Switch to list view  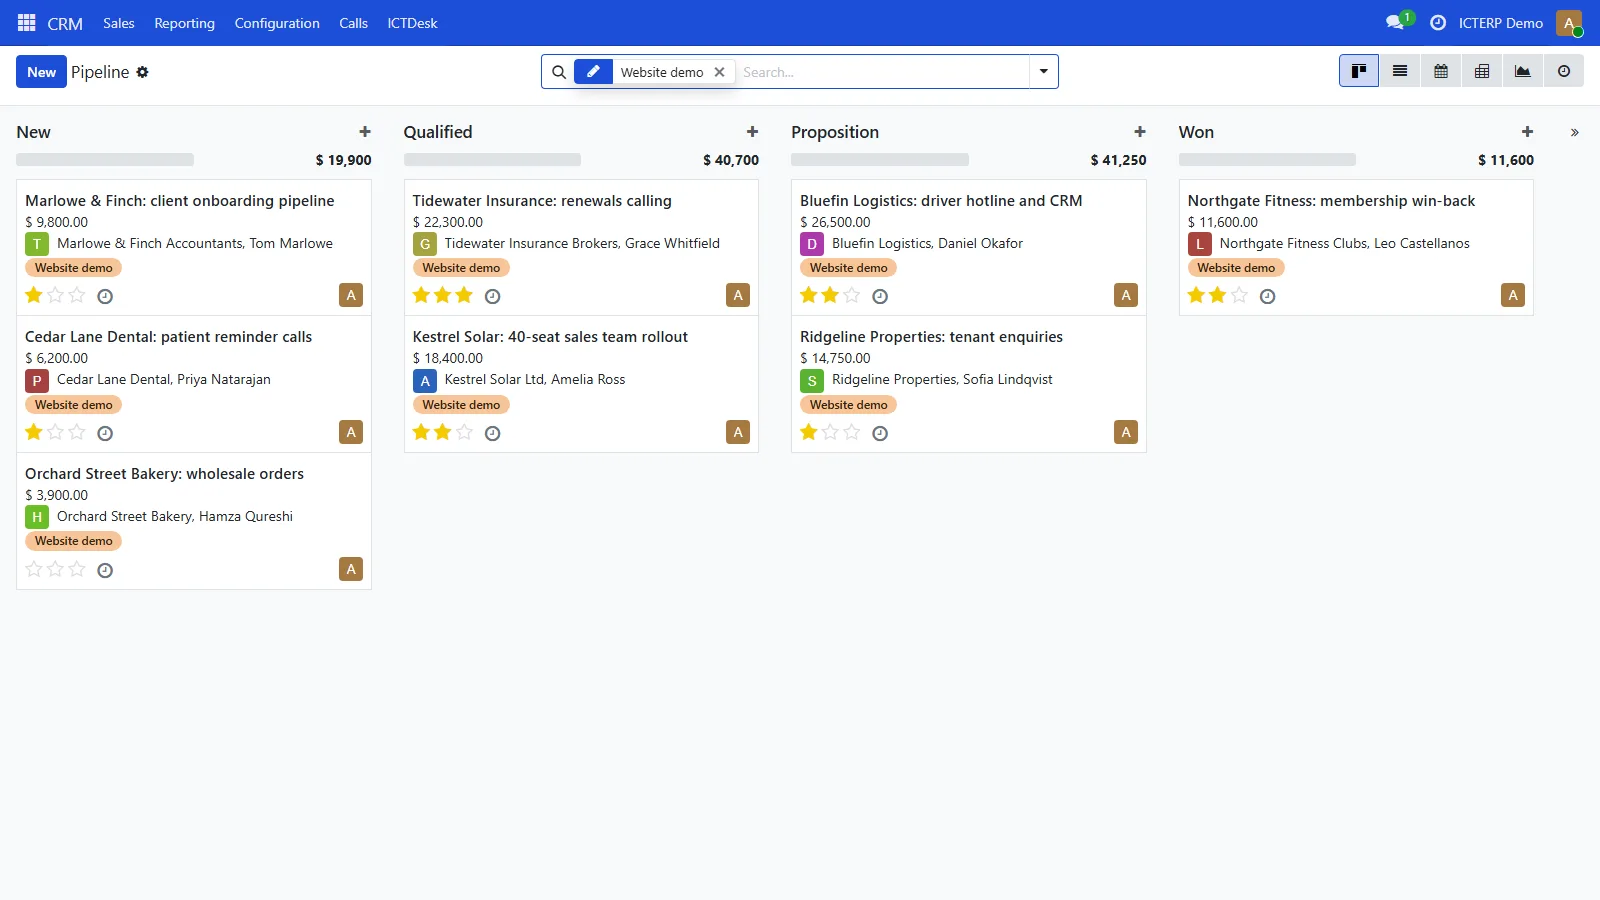click(1400, 71)
